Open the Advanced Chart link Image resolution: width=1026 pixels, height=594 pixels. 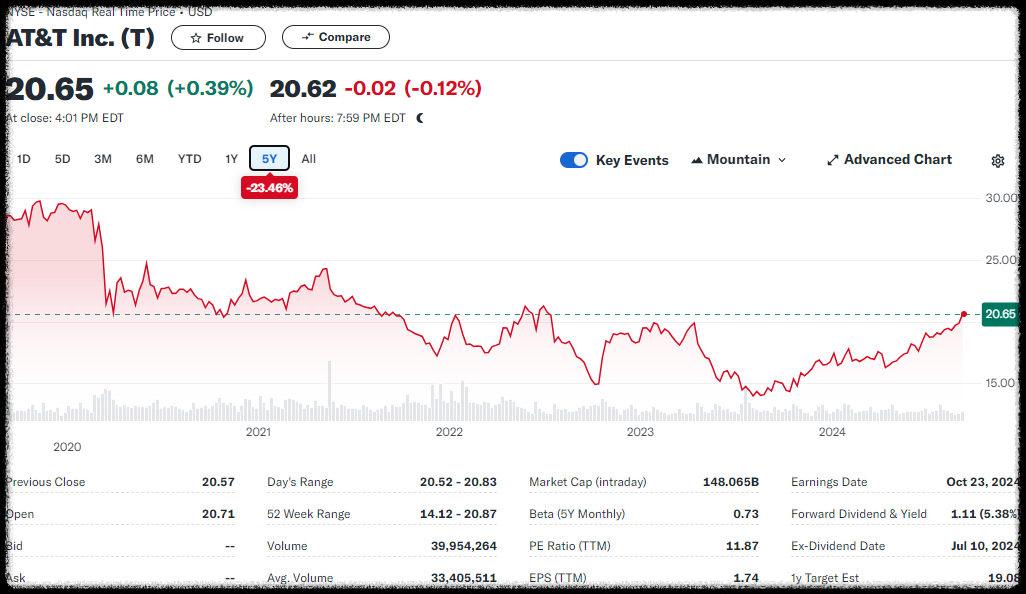(889, 160)
